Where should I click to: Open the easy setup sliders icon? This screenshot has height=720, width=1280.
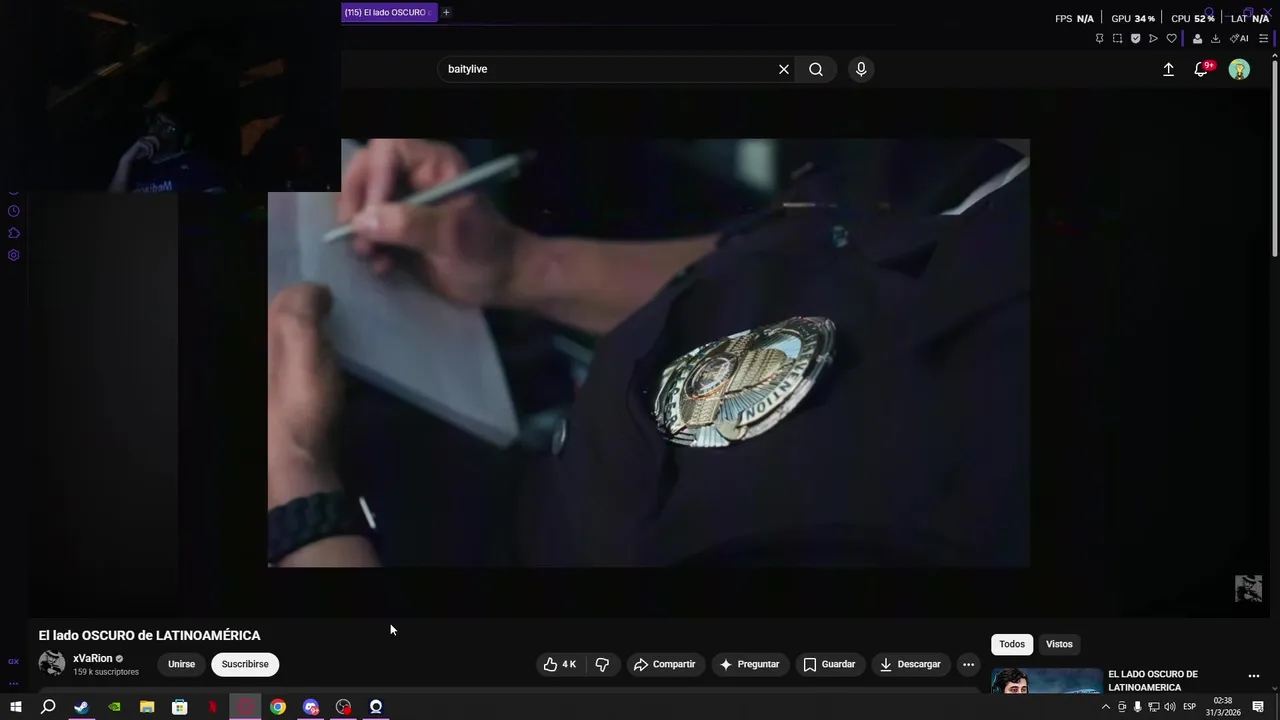coord(1263,38)
